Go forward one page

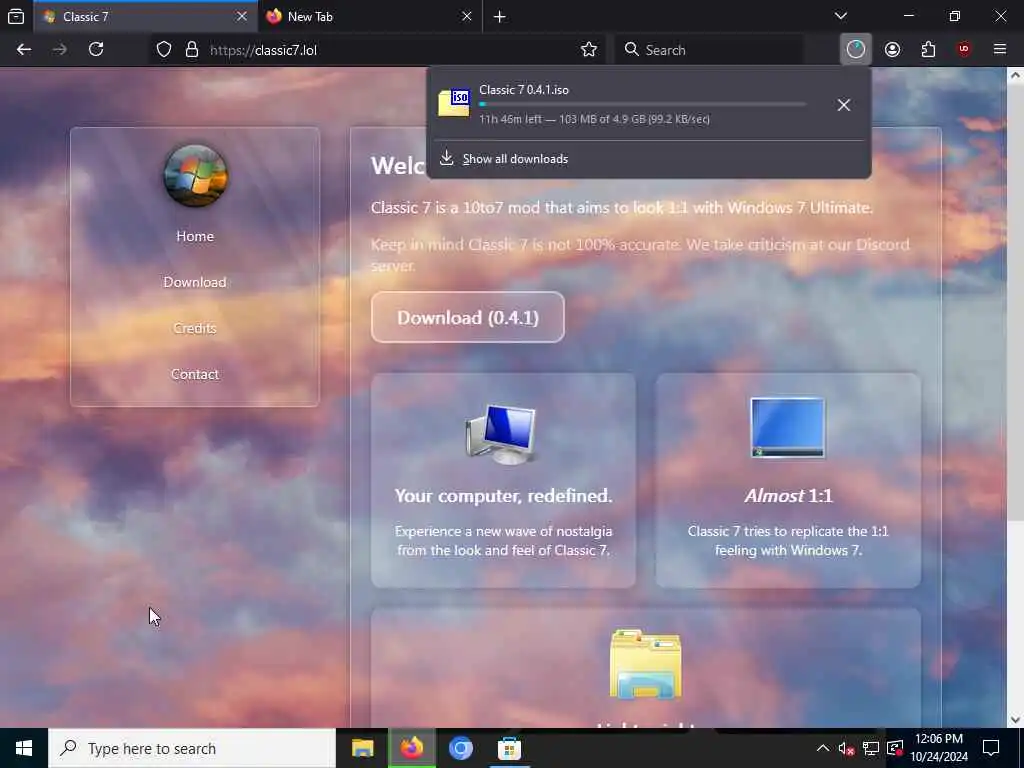pyautogui.click(x=59, y=50)
